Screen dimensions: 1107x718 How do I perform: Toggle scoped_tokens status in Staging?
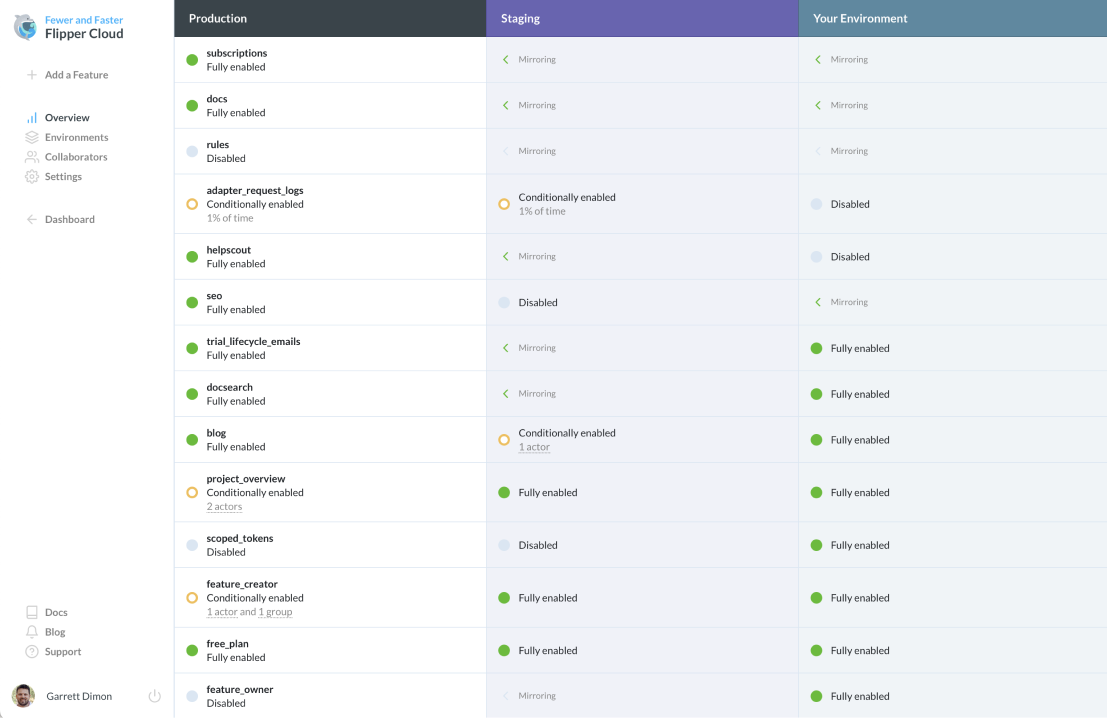[x=504, y=545]
